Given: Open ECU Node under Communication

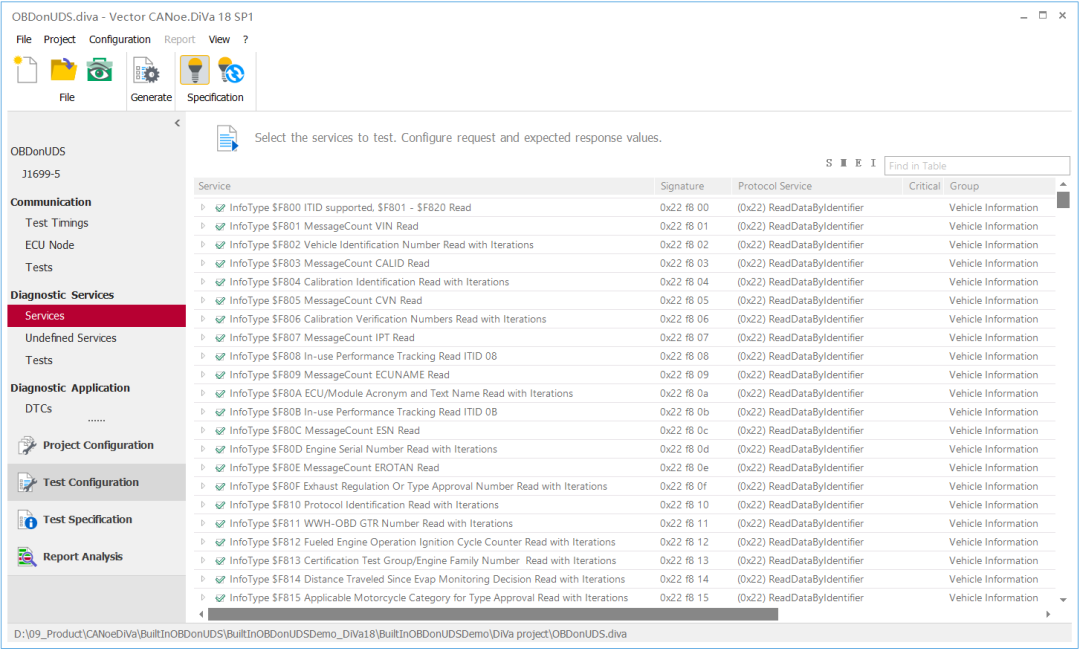Looking at the screenshot, I should tap(49, 245).
